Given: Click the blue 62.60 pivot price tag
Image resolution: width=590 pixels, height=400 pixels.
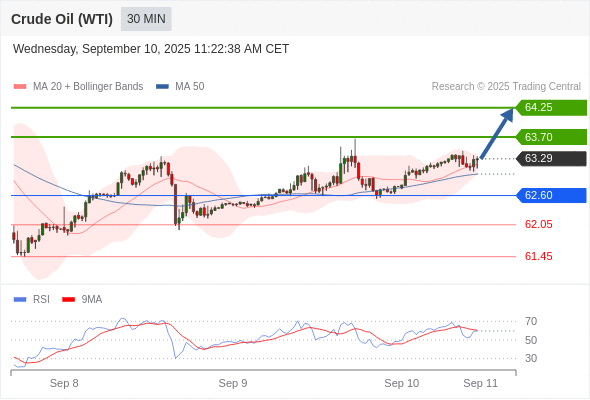Looking at the screenshot, I should (551, 195).
